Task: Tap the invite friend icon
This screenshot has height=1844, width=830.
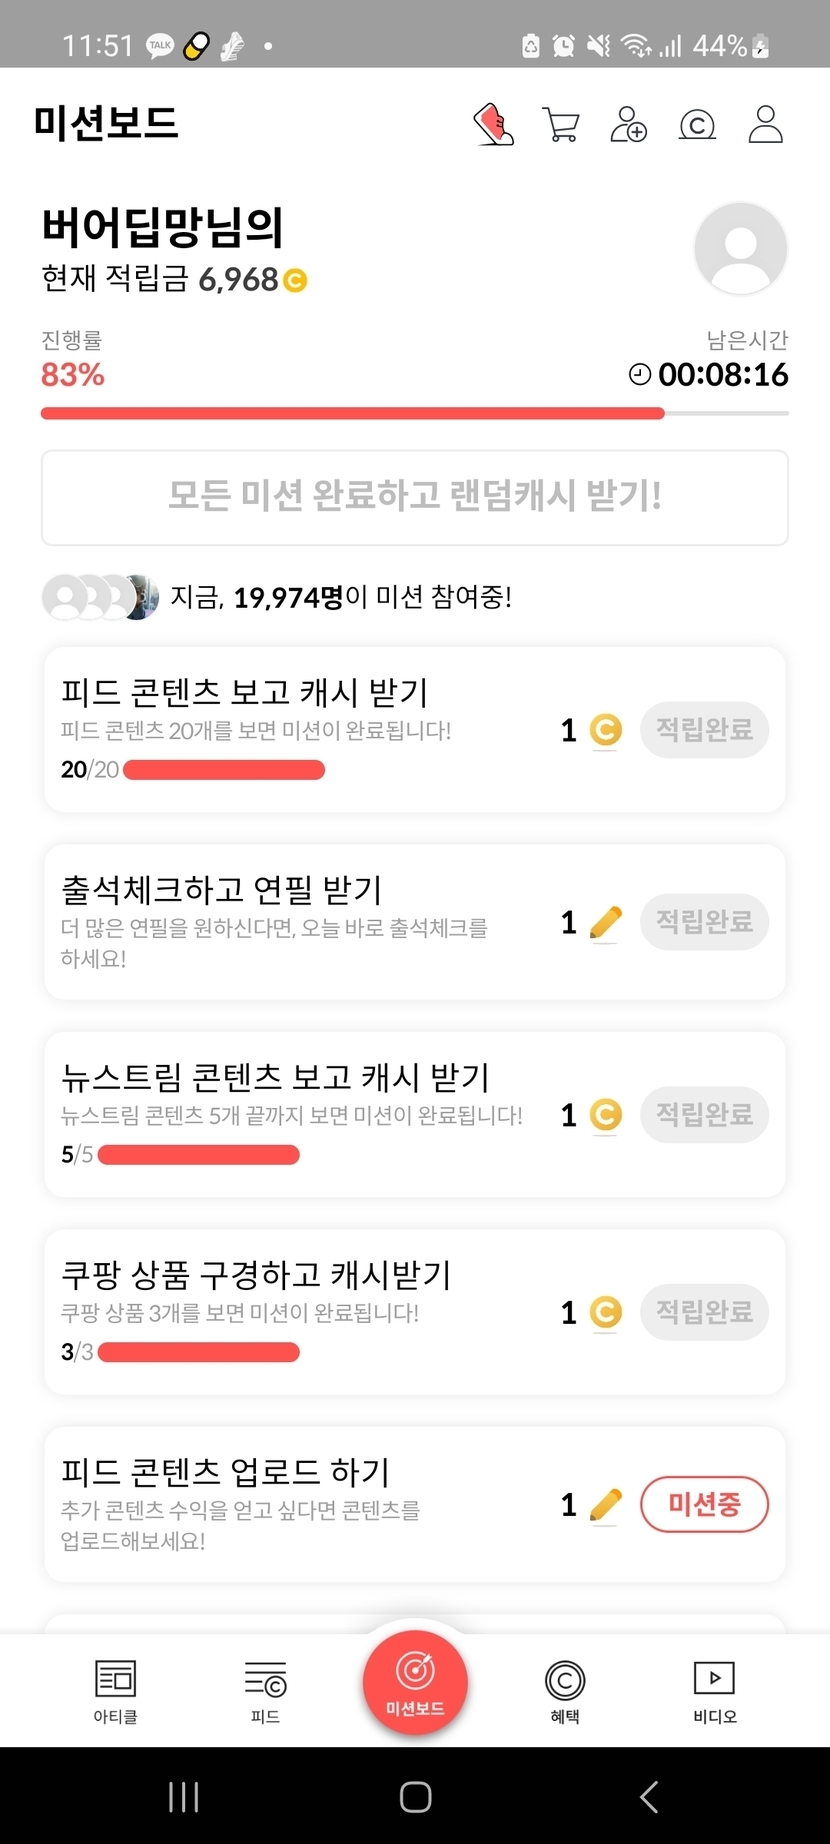Action: point(629,125)
